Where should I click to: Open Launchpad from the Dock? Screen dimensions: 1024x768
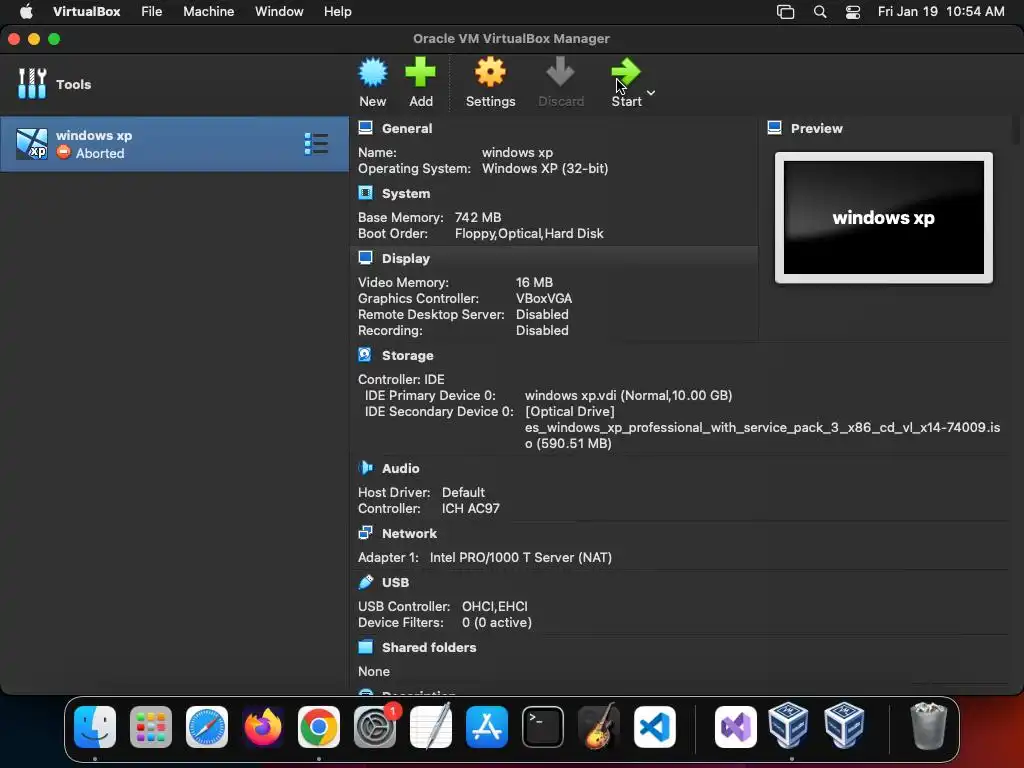click(x=151, y=726)
